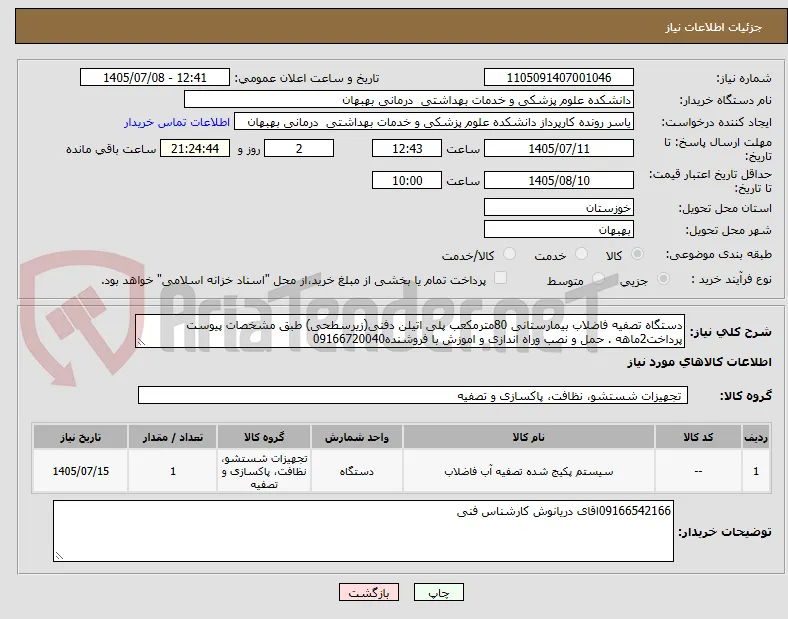This screenshot has width=788, height=619.
Task: Click the شرح کلی نیاز description textarea
Action: [x=410, y=332]
